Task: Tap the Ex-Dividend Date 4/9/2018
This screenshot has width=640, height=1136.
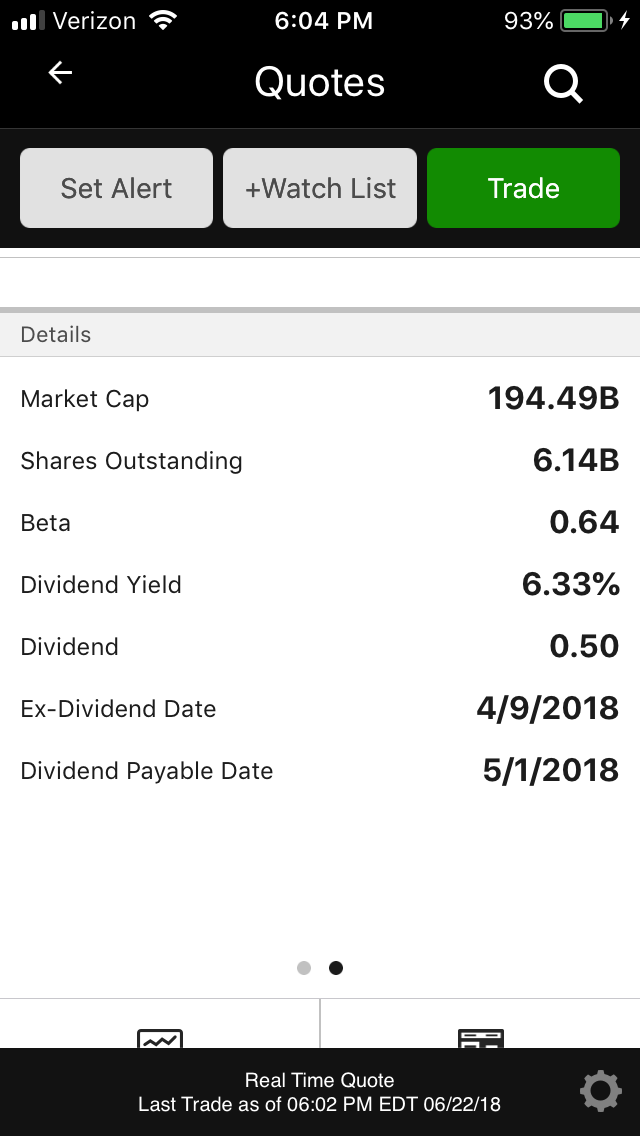Action: pyautogui.click(x=547, y=709)
